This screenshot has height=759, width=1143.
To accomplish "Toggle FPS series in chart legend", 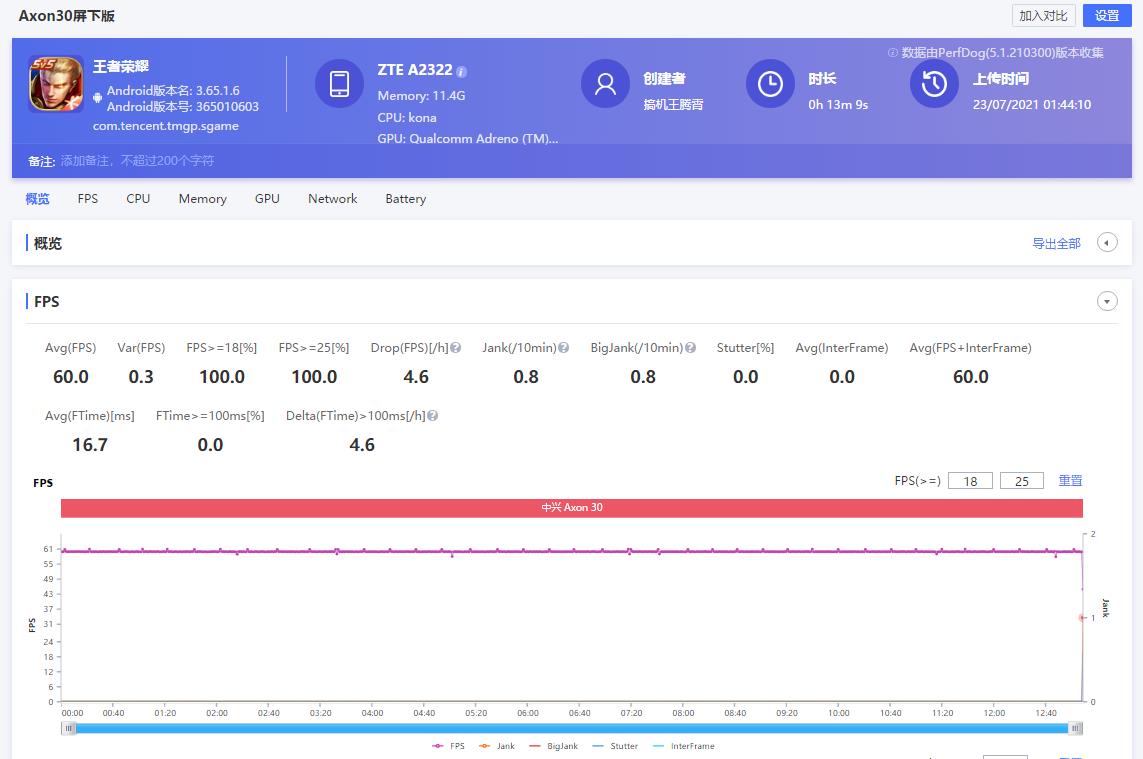I will tap(448, 746).
